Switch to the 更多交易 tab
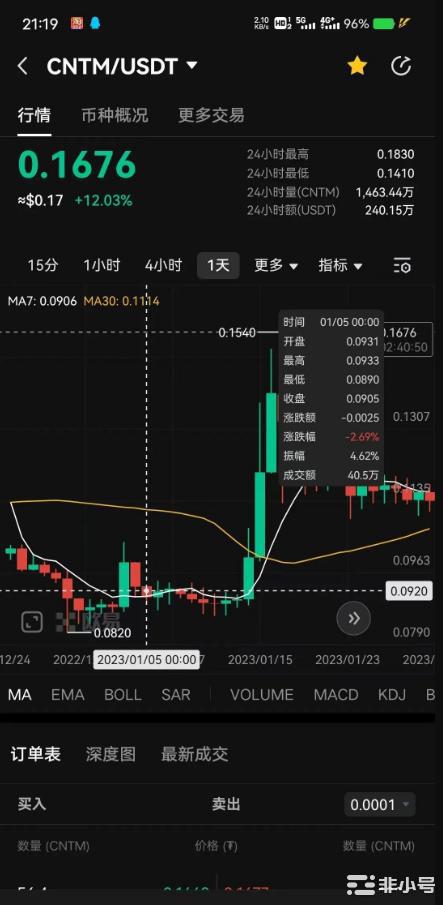The width and height of the screenshot is (443, 905). (x=211, y=115)
